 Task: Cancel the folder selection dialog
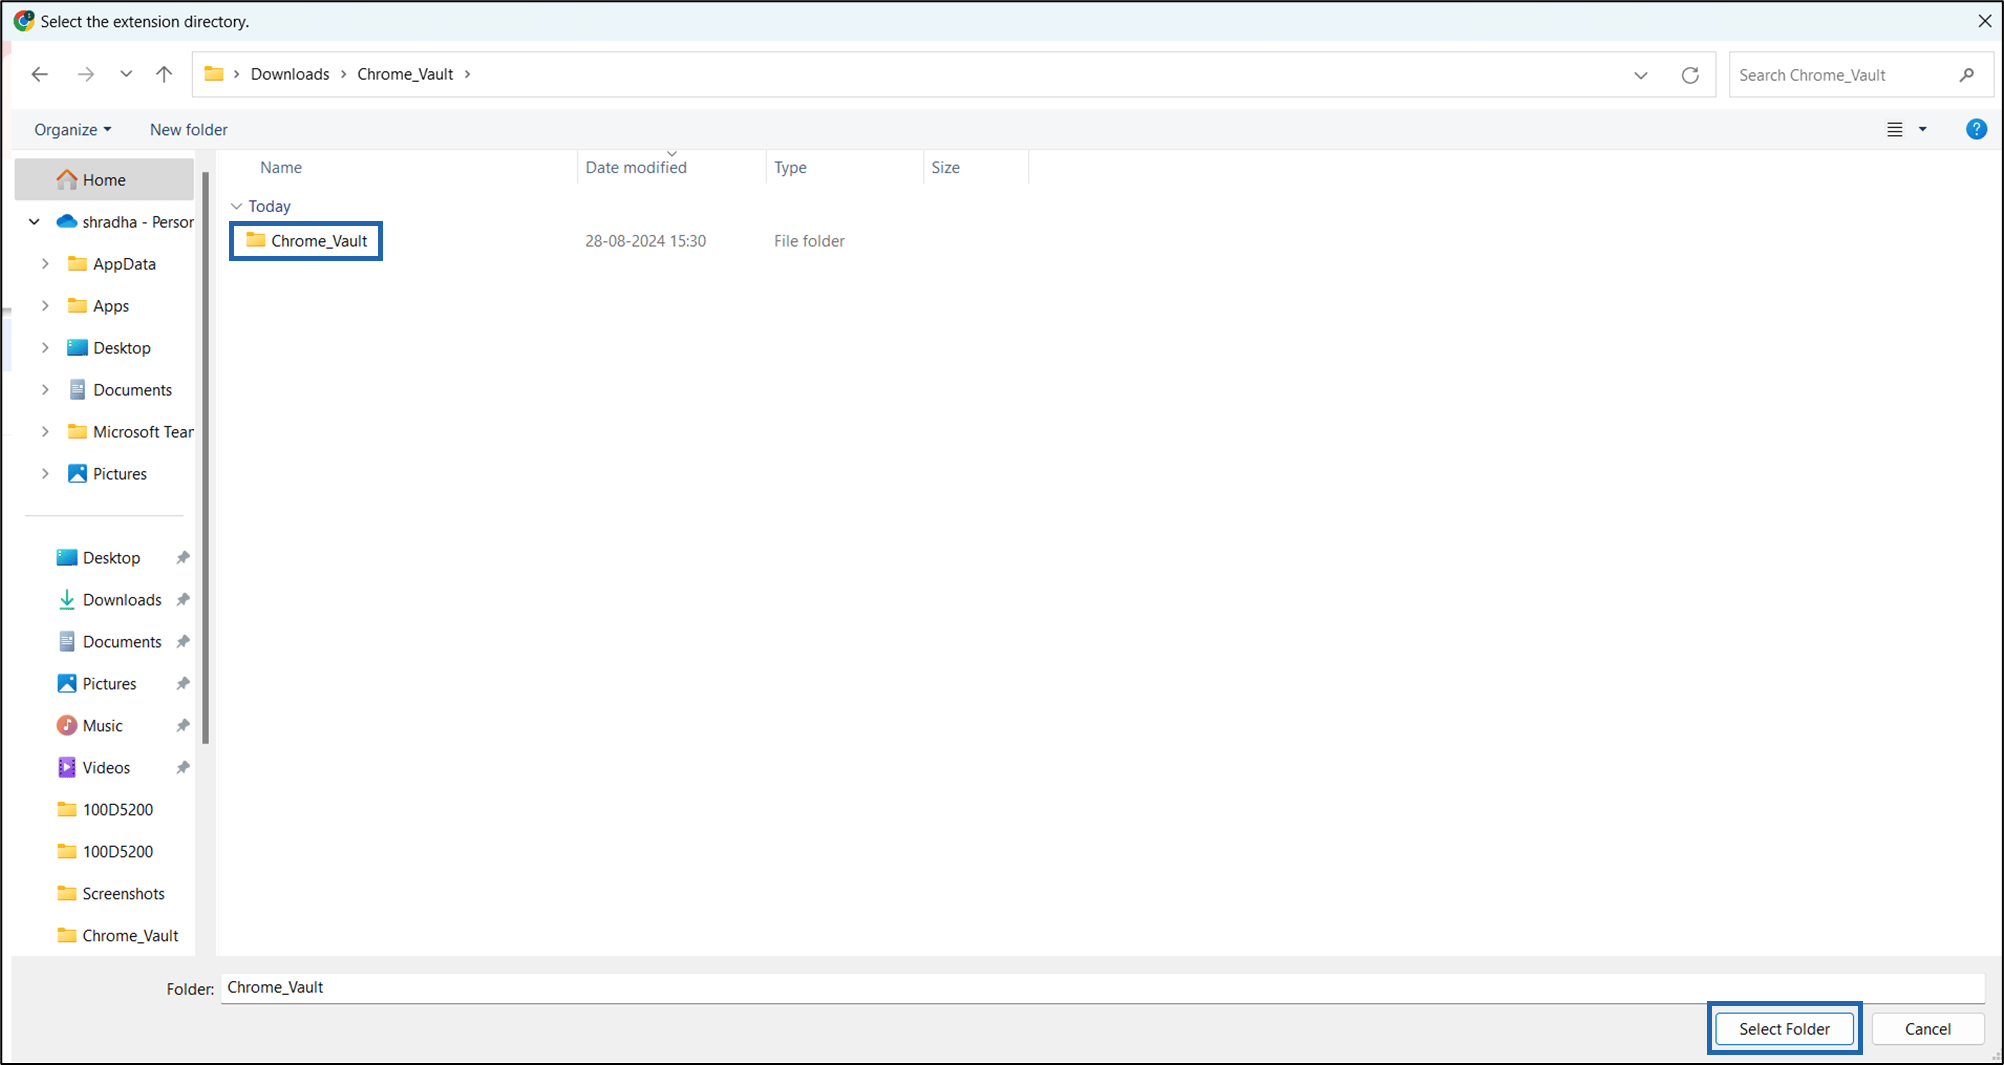point(1927,1029)
